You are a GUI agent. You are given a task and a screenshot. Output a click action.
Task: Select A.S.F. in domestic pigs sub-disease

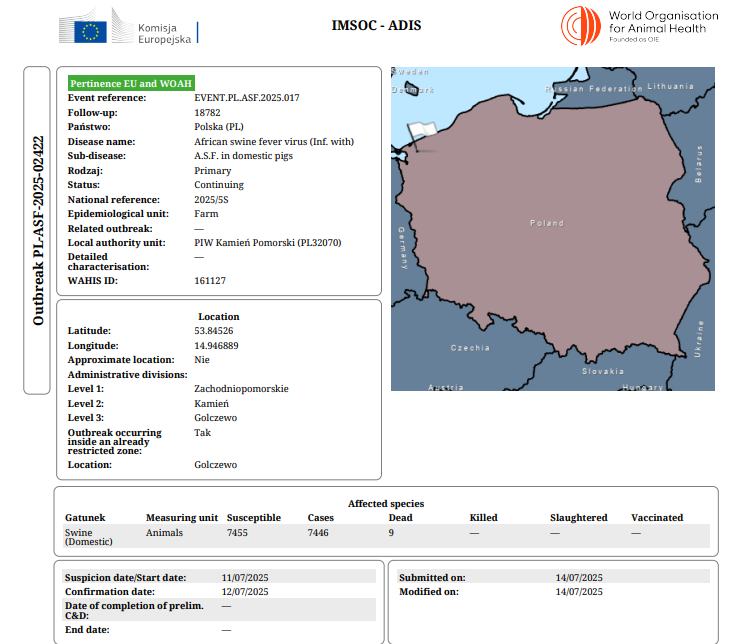pyautogui.click(x=243, y=156)
